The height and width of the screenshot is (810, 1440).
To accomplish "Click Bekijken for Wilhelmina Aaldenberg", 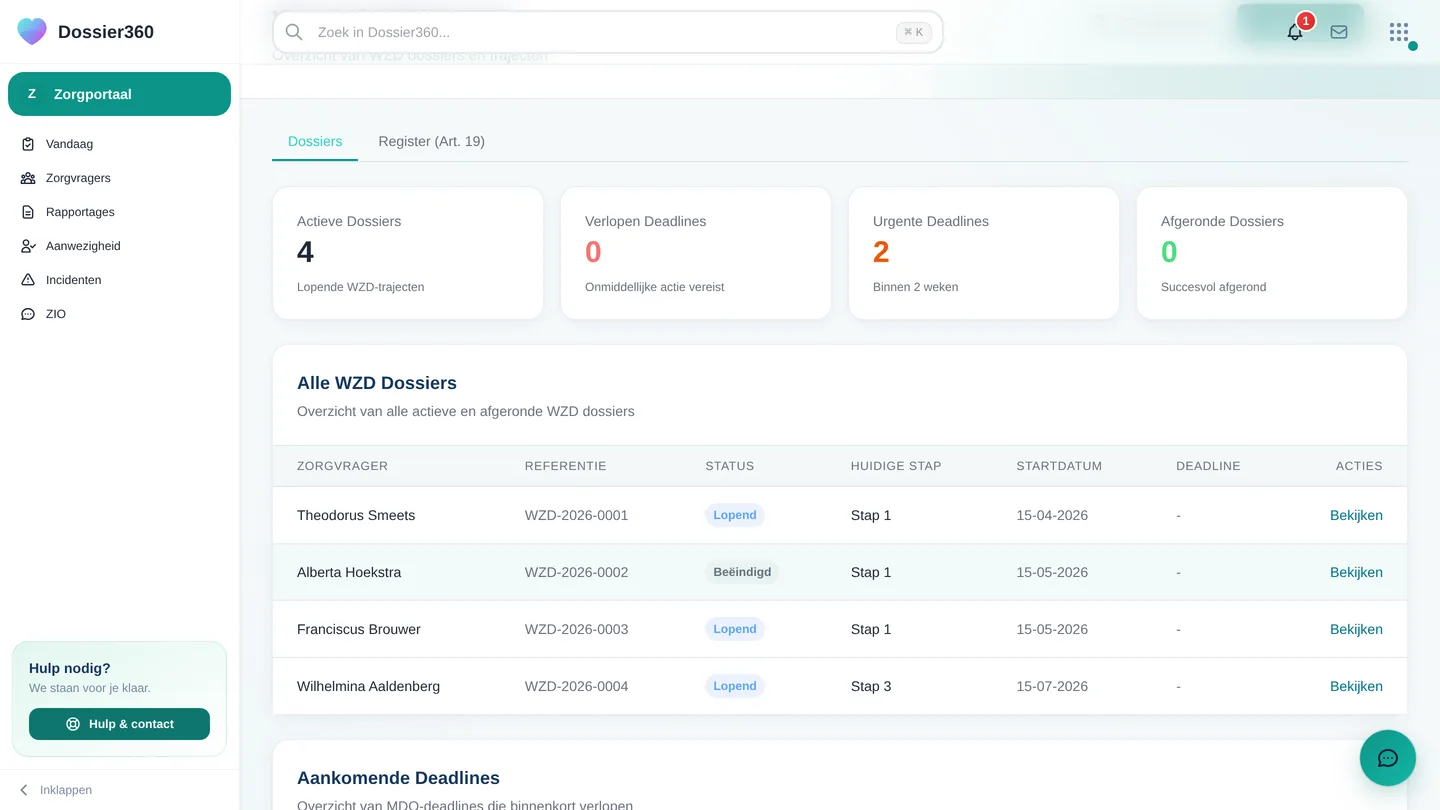I will (x=1356, y=686).
